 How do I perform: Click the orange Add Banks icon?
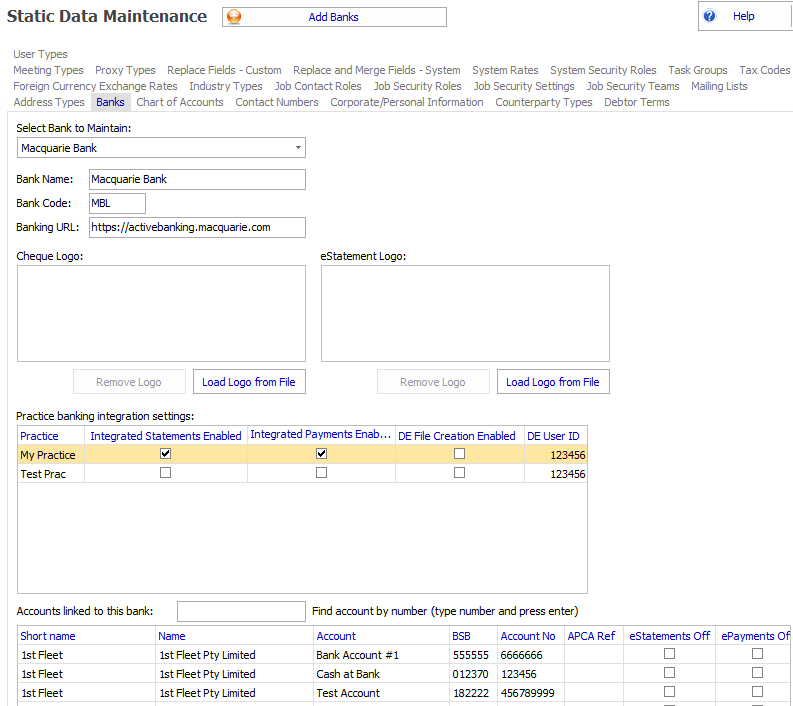pyautogui.click(x=234, y=17)
